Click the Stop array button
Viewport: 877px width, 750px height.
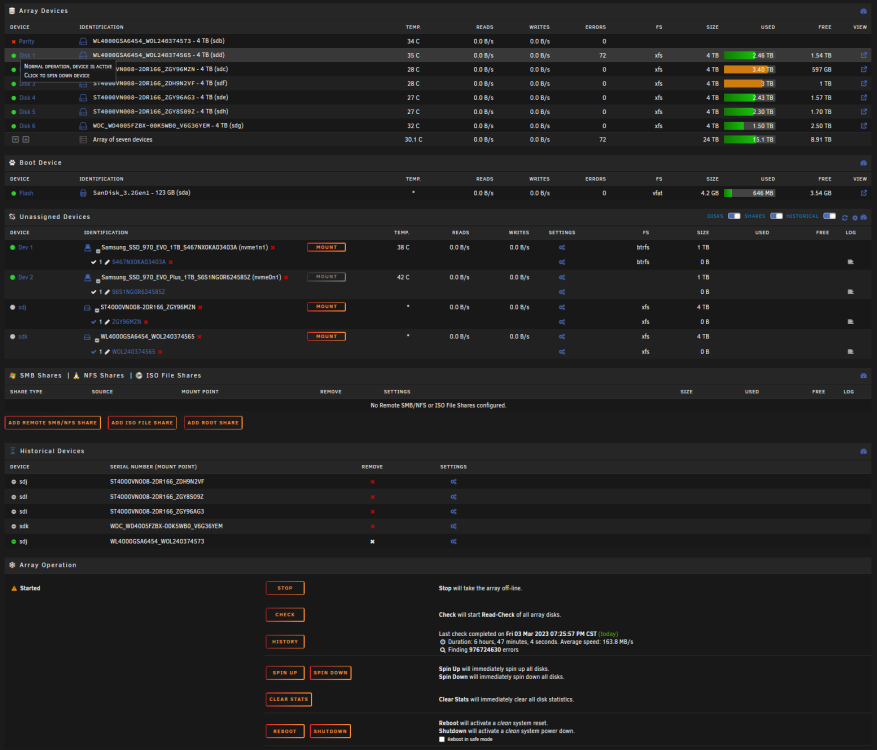tap(285, 588)
